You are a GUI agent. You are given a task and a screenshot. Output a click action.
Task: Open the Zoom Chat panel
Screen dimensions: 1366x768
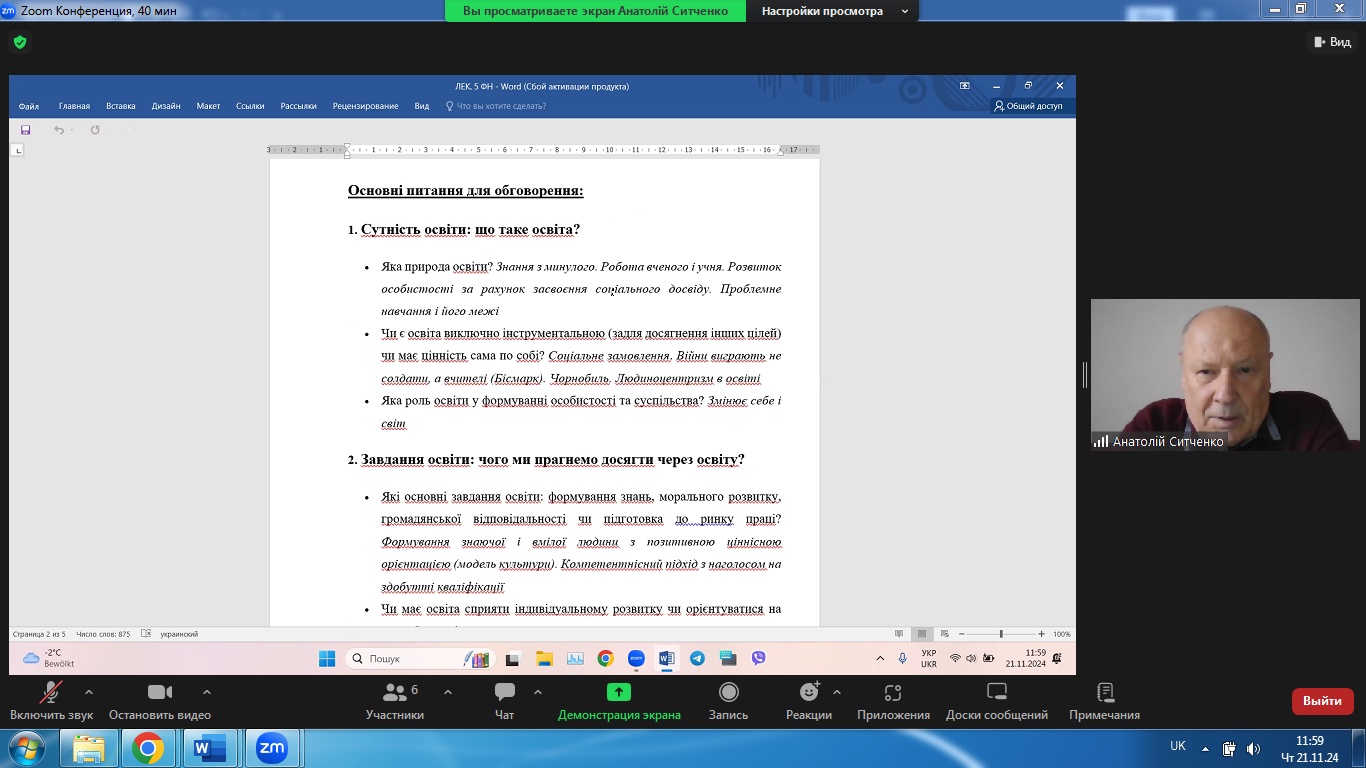(505, 693)
